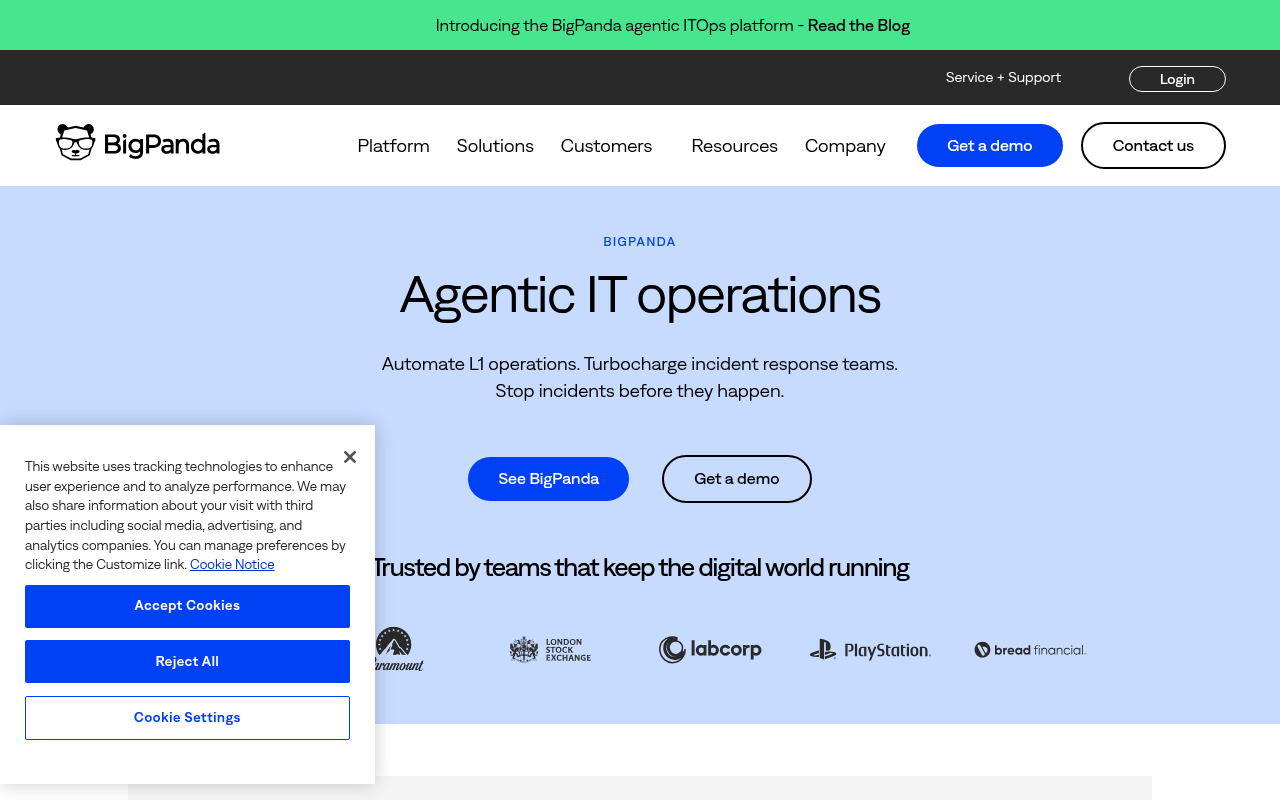
Task: Dismiss the cookie banner with the X icon
Action: [x=349, y=456]
